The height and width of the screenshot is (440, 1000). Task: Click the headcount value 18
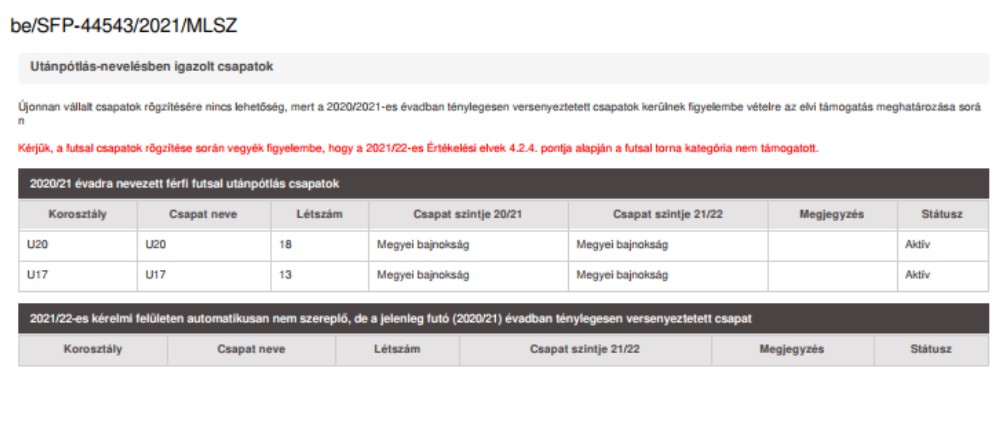pos(285,246)
